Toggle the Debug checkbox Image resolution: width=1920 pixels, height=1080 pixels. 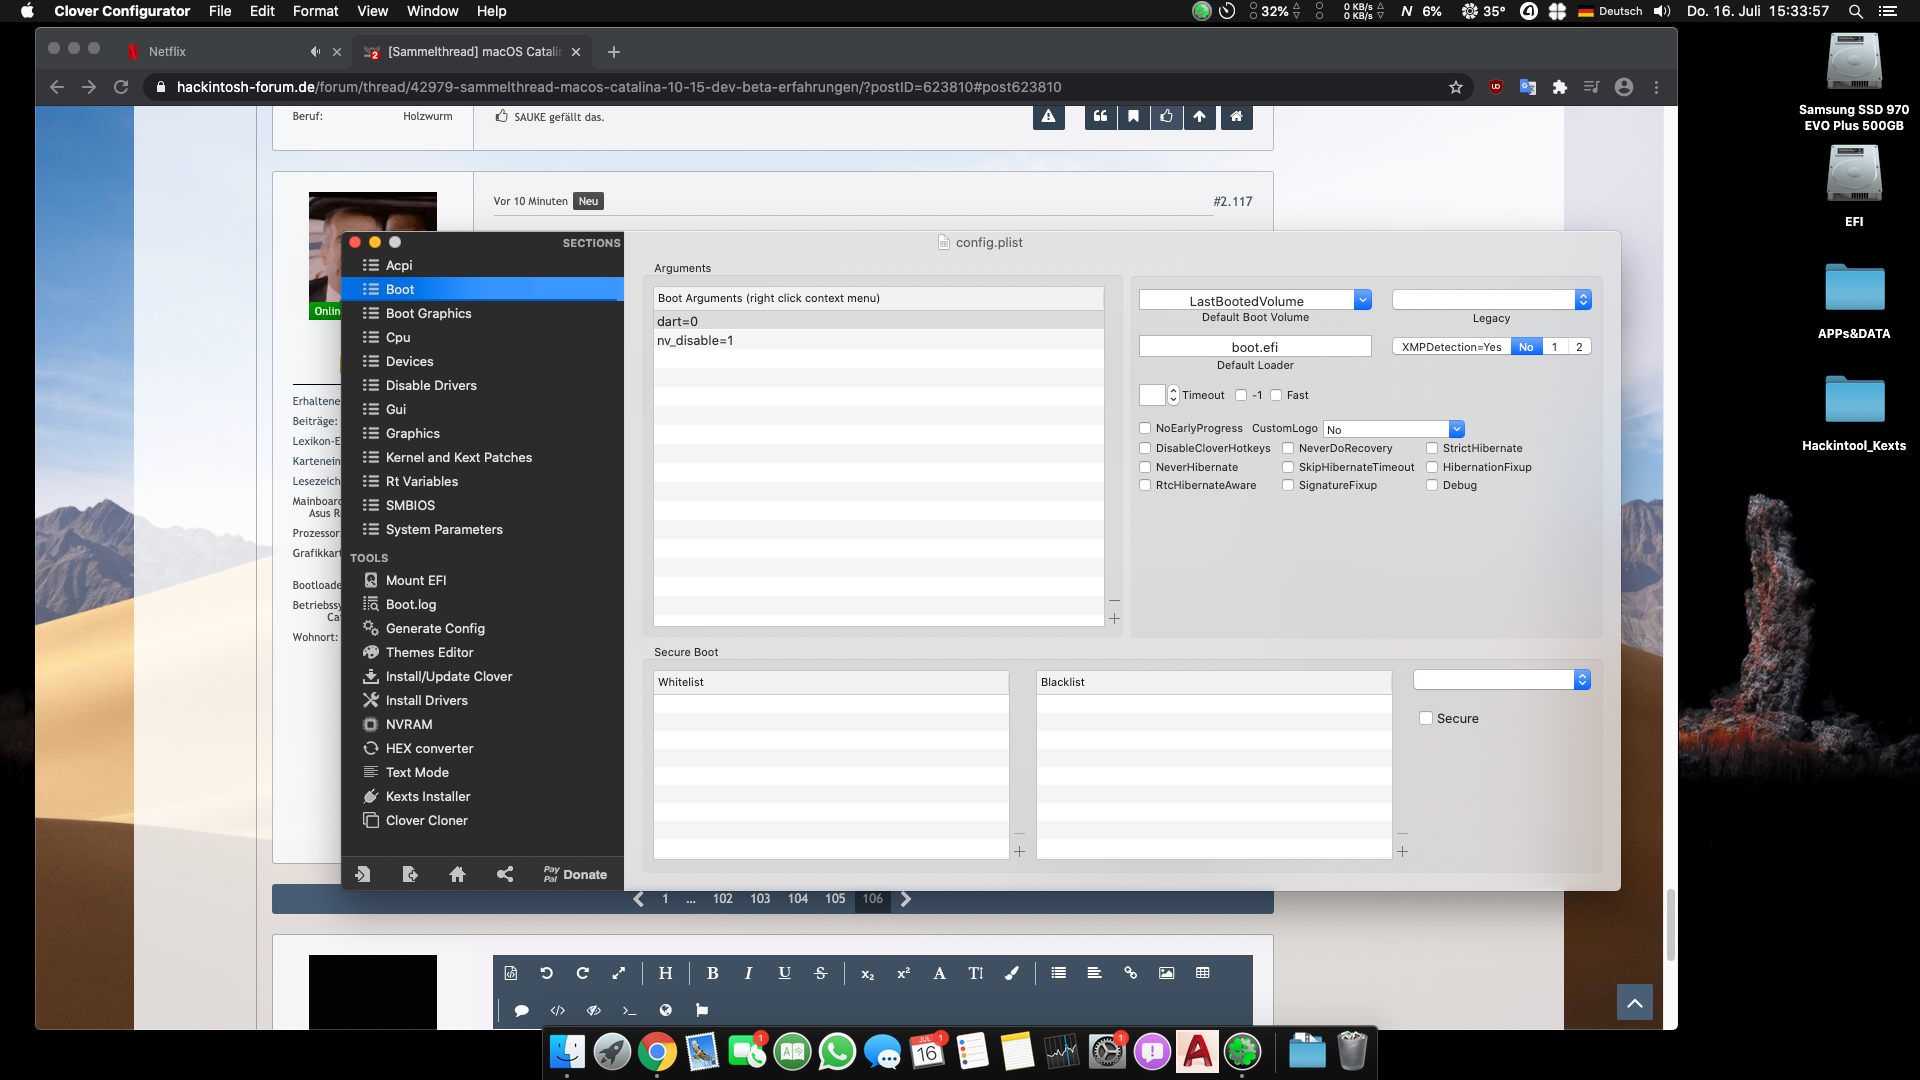[x=1432, y=485]
